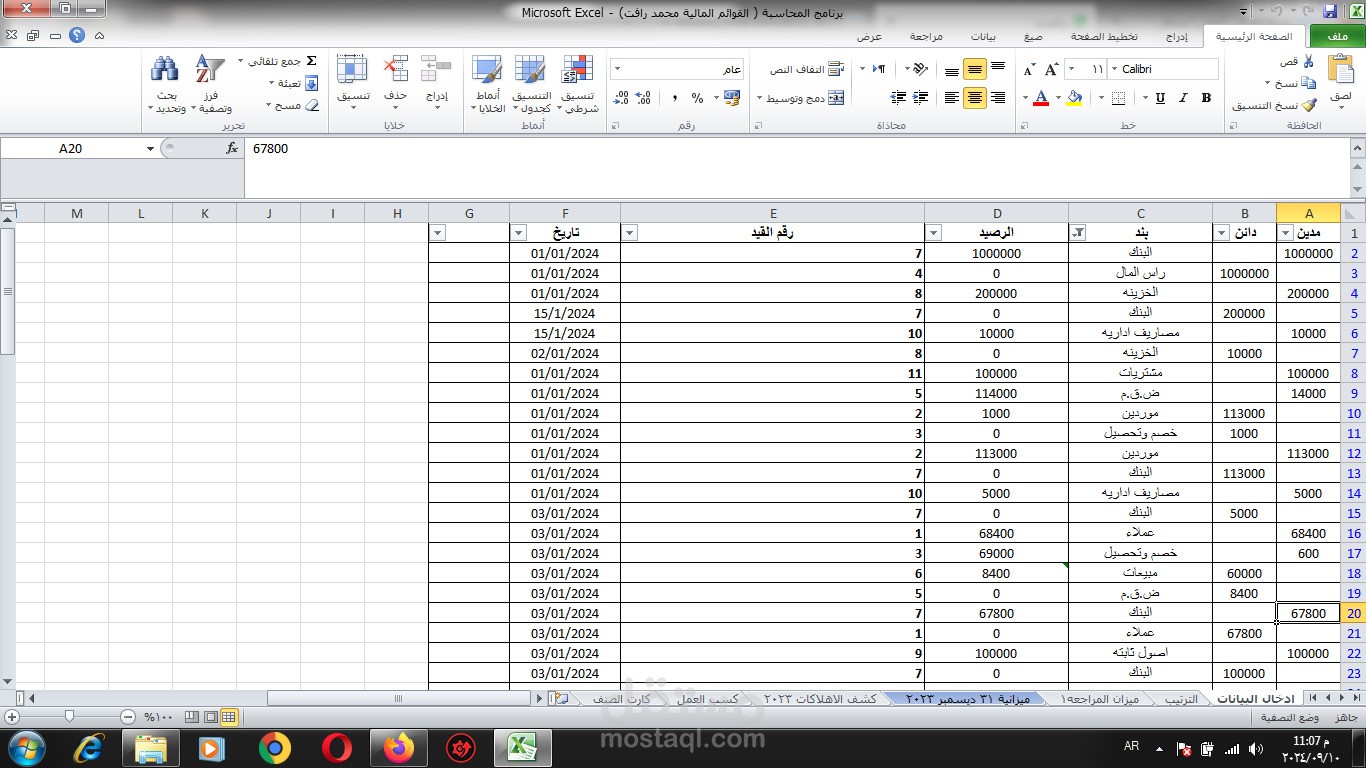Open the Calibri font name dropdown
This screenshot has width=1366, height=768.
1114,69
